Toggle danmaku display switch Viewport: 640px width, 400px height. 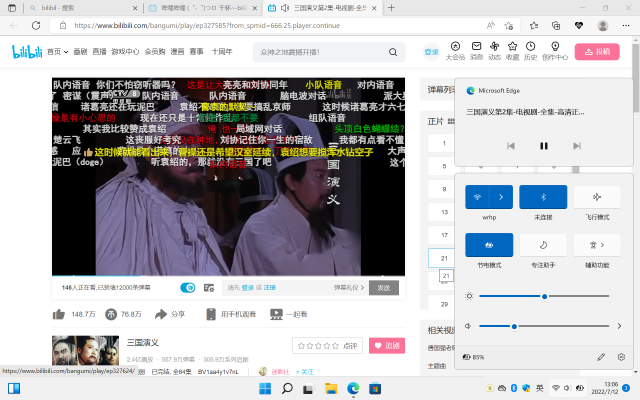pos(188,288)
